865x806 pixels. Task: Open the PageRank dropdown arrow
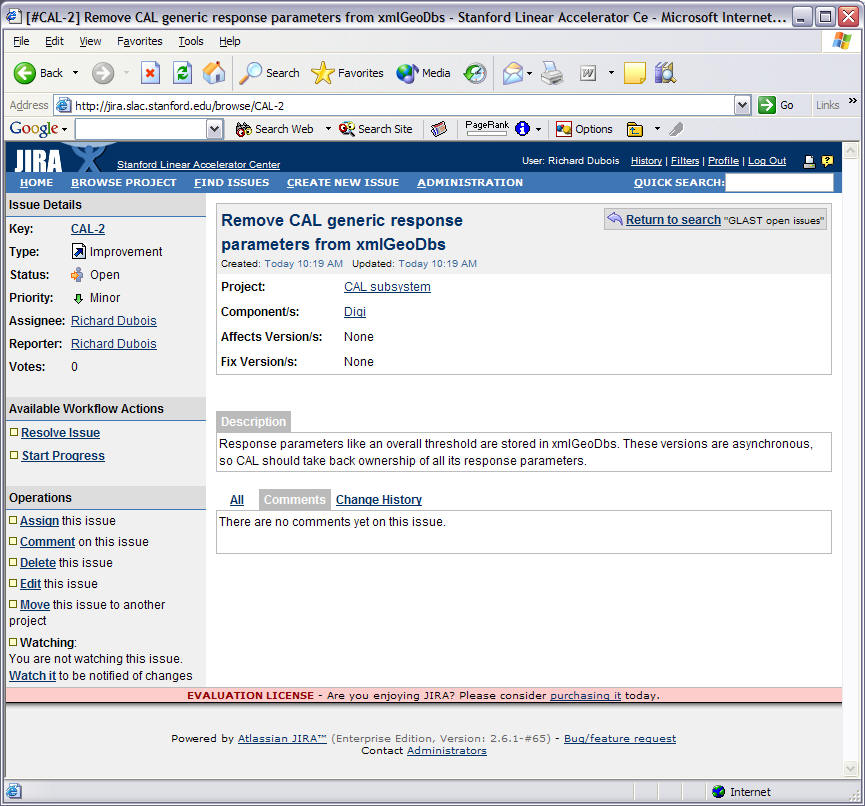538,129
